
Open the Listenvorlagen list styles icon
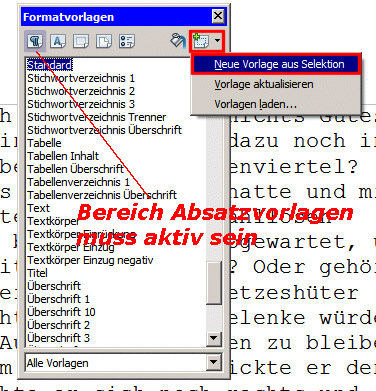click(x=127, y=41)
